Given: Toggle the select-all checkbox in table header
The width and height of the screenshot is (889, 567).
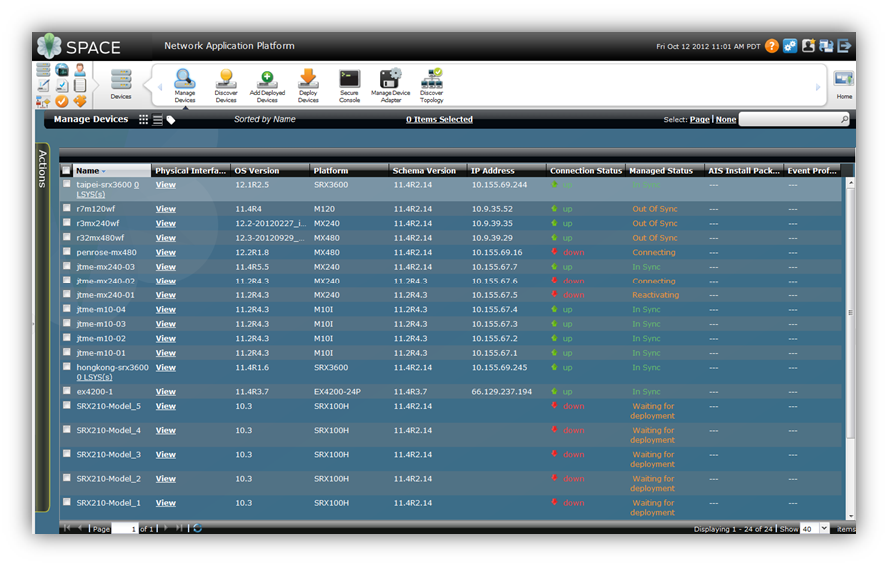Looking at the screenshot, I should coord(66,171).
